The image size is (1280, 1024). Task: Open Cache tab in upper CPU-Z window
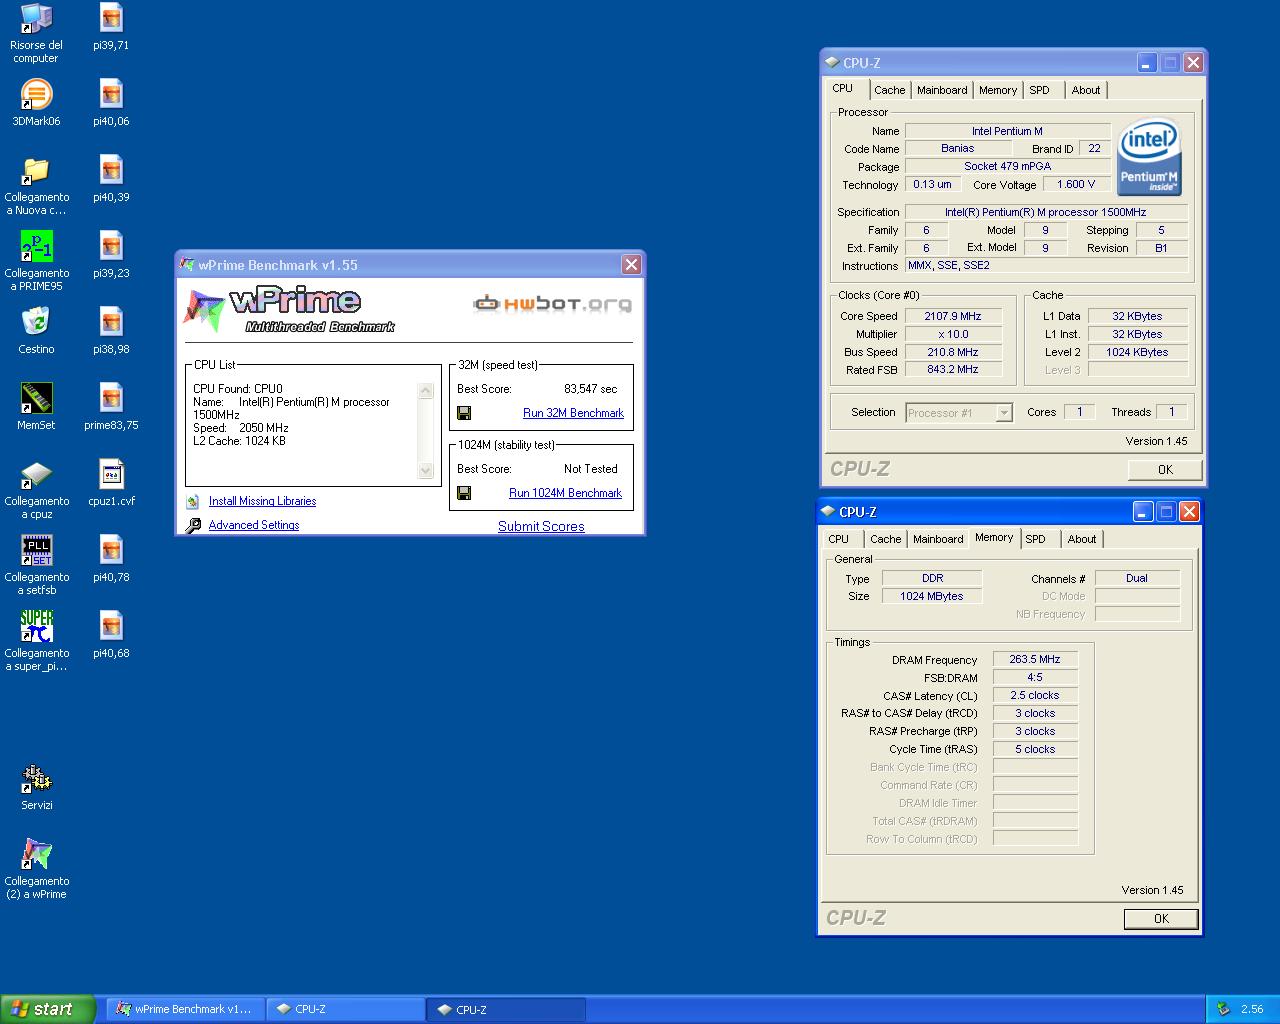coord(889,90)
